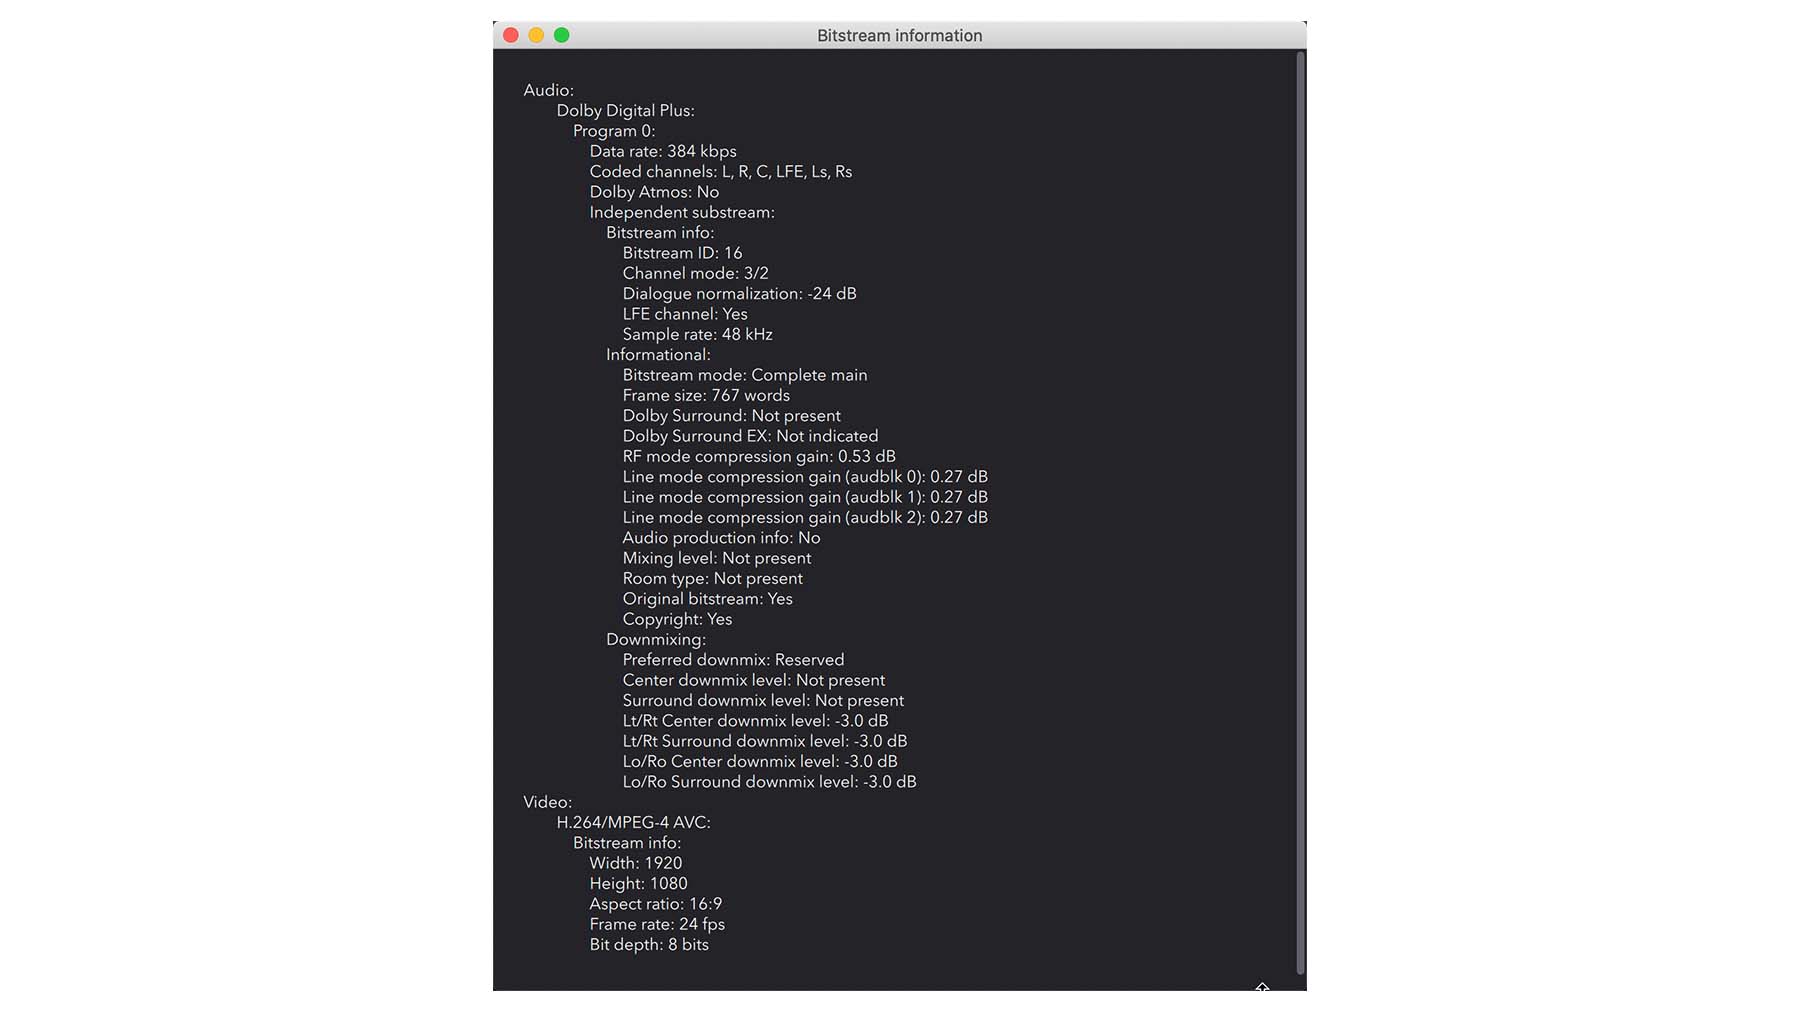Minimize the Bitstream information window
1800x1012 pixels.
537,34
